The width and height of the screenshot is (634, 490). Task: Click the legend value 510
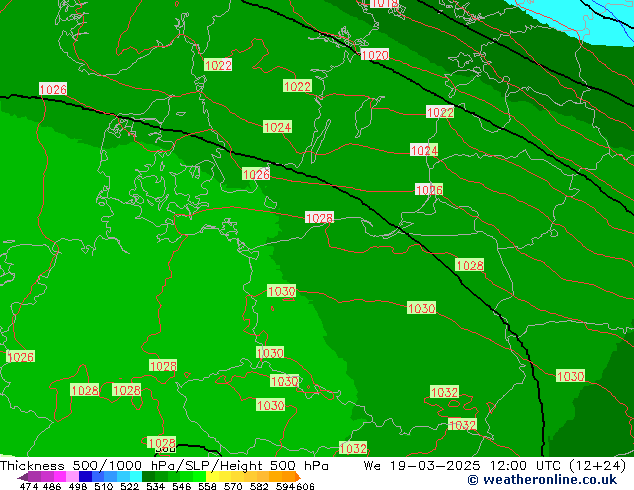(102, 486)
